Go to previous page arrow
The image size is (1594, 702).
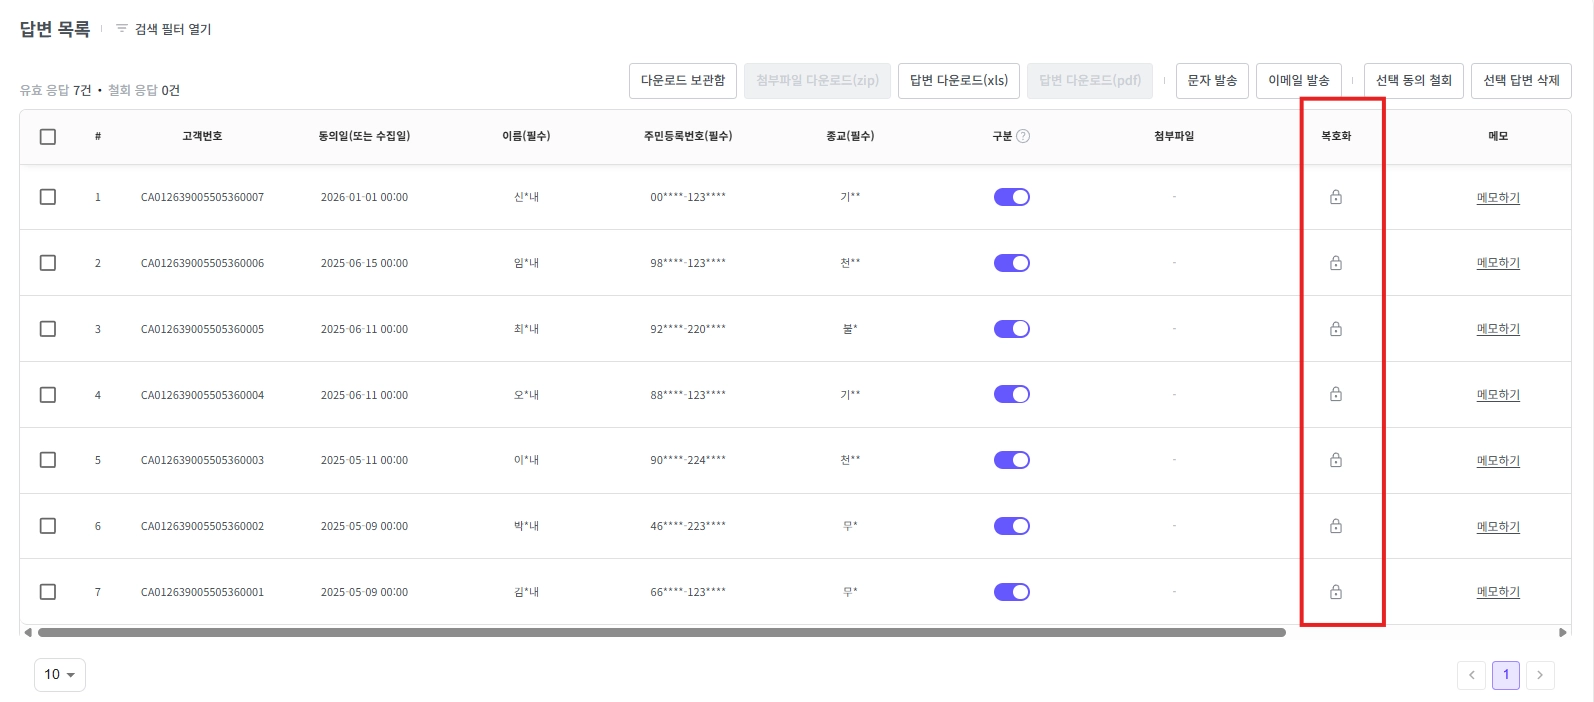[1471, 675]
